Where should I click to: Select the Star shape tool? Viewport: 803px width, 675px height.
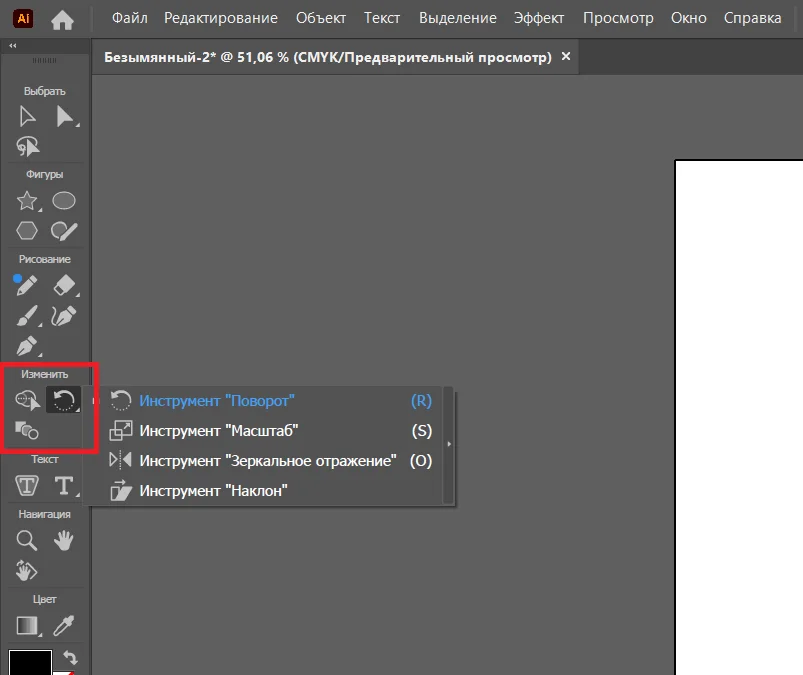[x=27, y=201]
